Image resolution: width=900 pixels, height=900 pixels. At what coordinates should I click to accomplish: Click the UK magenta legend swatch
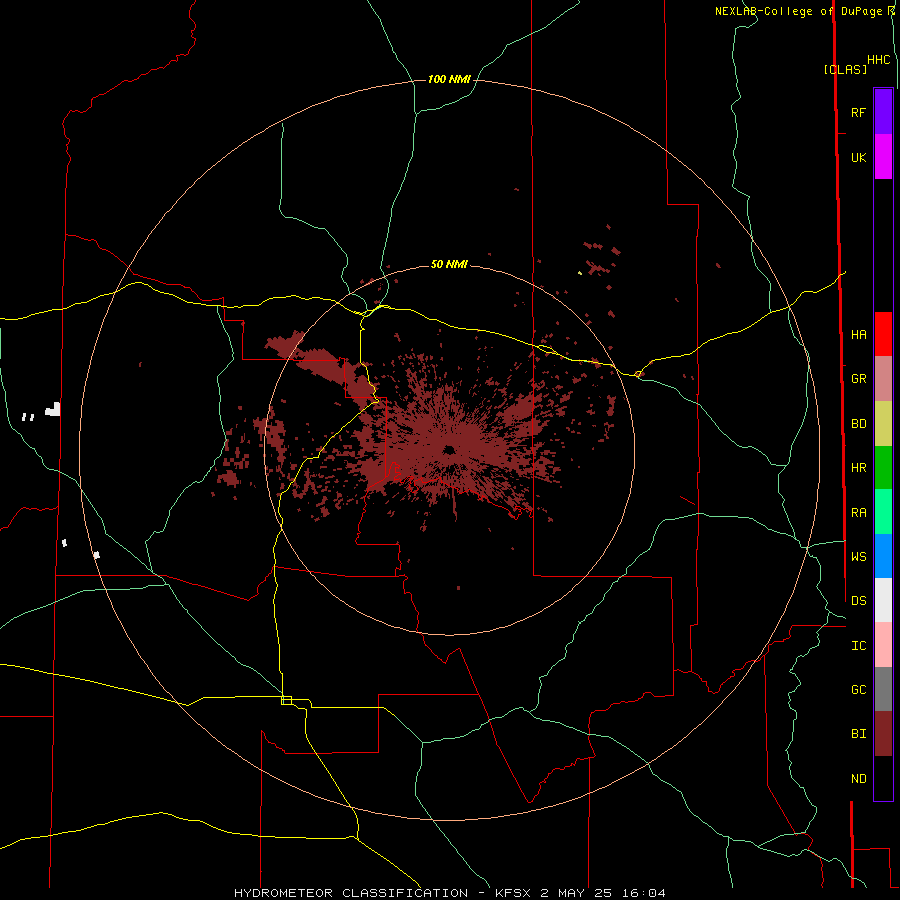coord(883,157)
